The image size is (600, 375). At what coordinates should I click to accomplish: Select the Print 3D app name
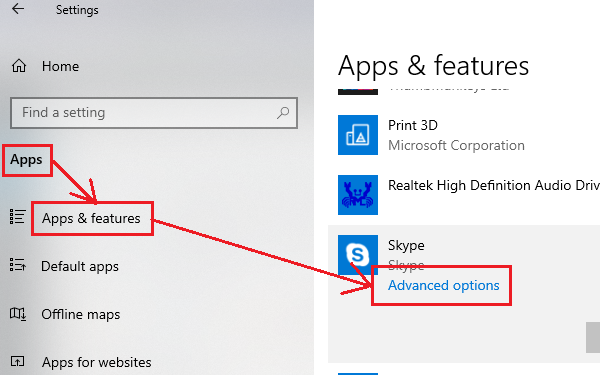tap(413, 125)
